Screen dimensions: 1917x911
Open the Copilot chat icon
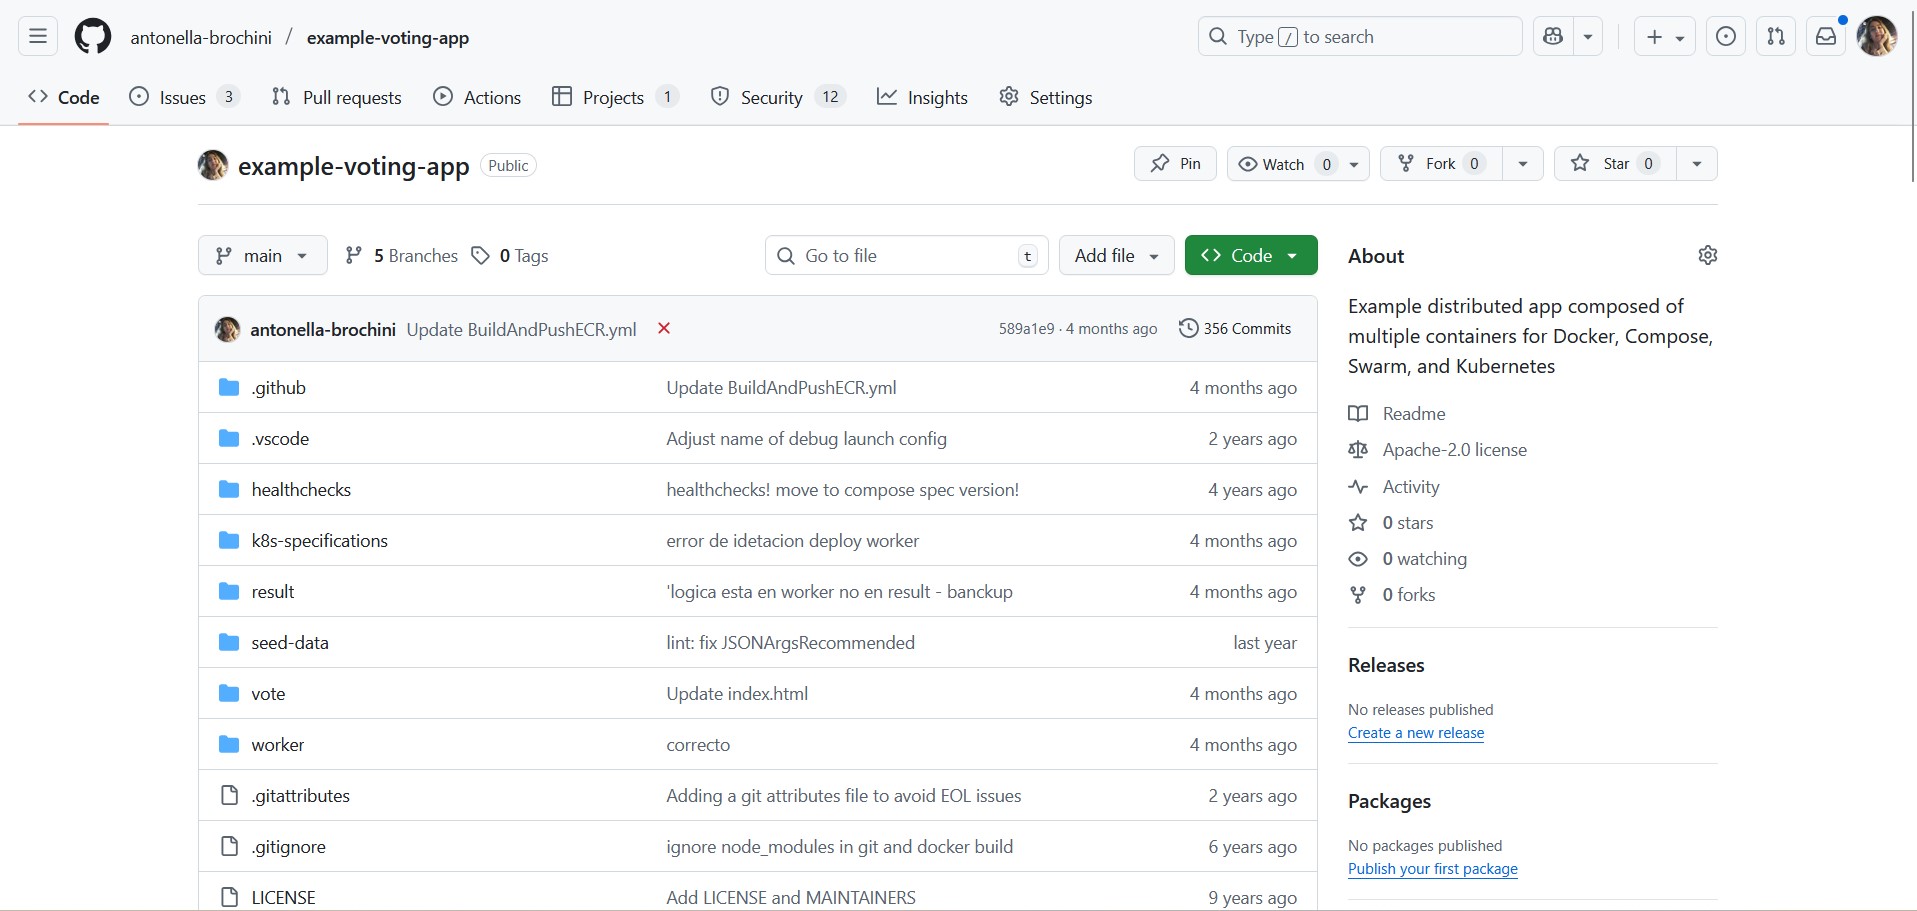coord(1553,37)
